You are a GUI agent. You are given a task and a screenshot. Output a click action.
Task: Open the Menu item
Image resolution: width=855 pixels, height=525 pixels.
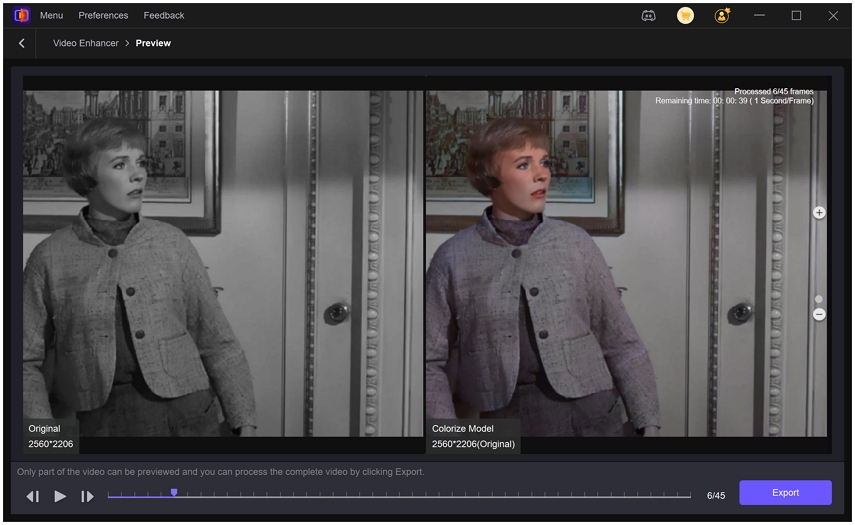51,15
